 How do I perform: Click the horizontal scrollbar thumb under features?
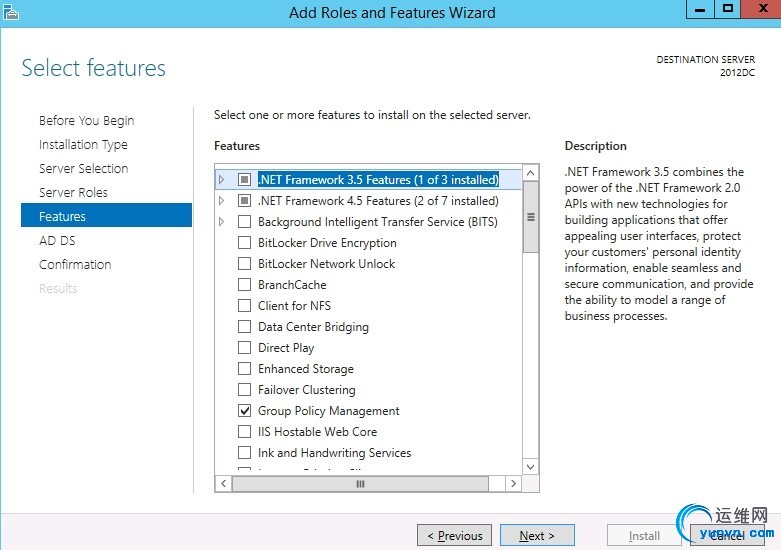click(361, 483)
